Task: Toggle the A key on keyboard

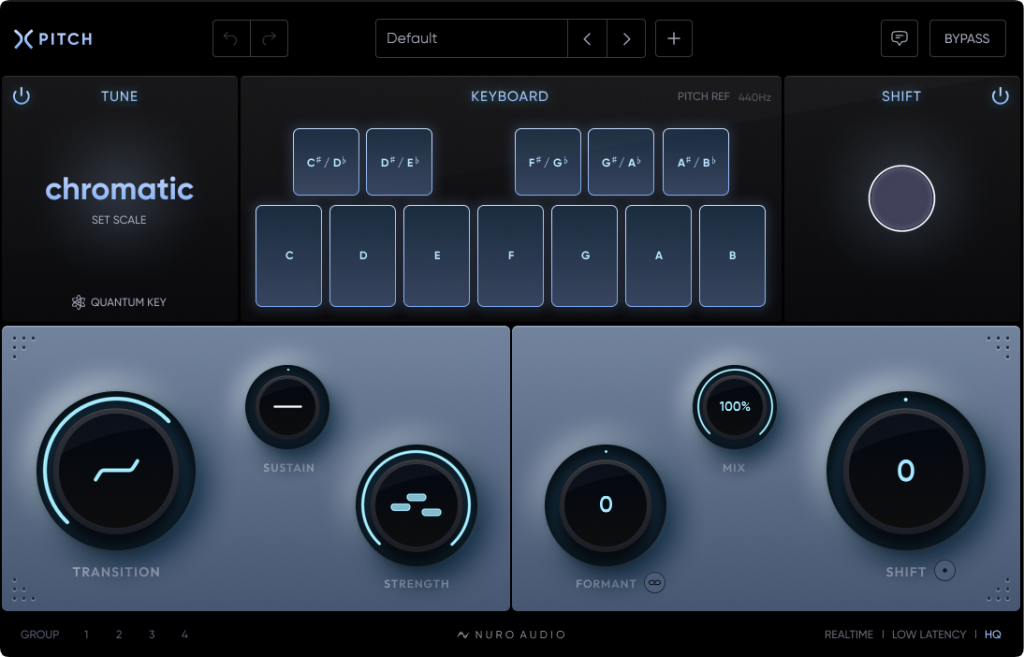Action: pyautogui.click(x=658, y=255)
